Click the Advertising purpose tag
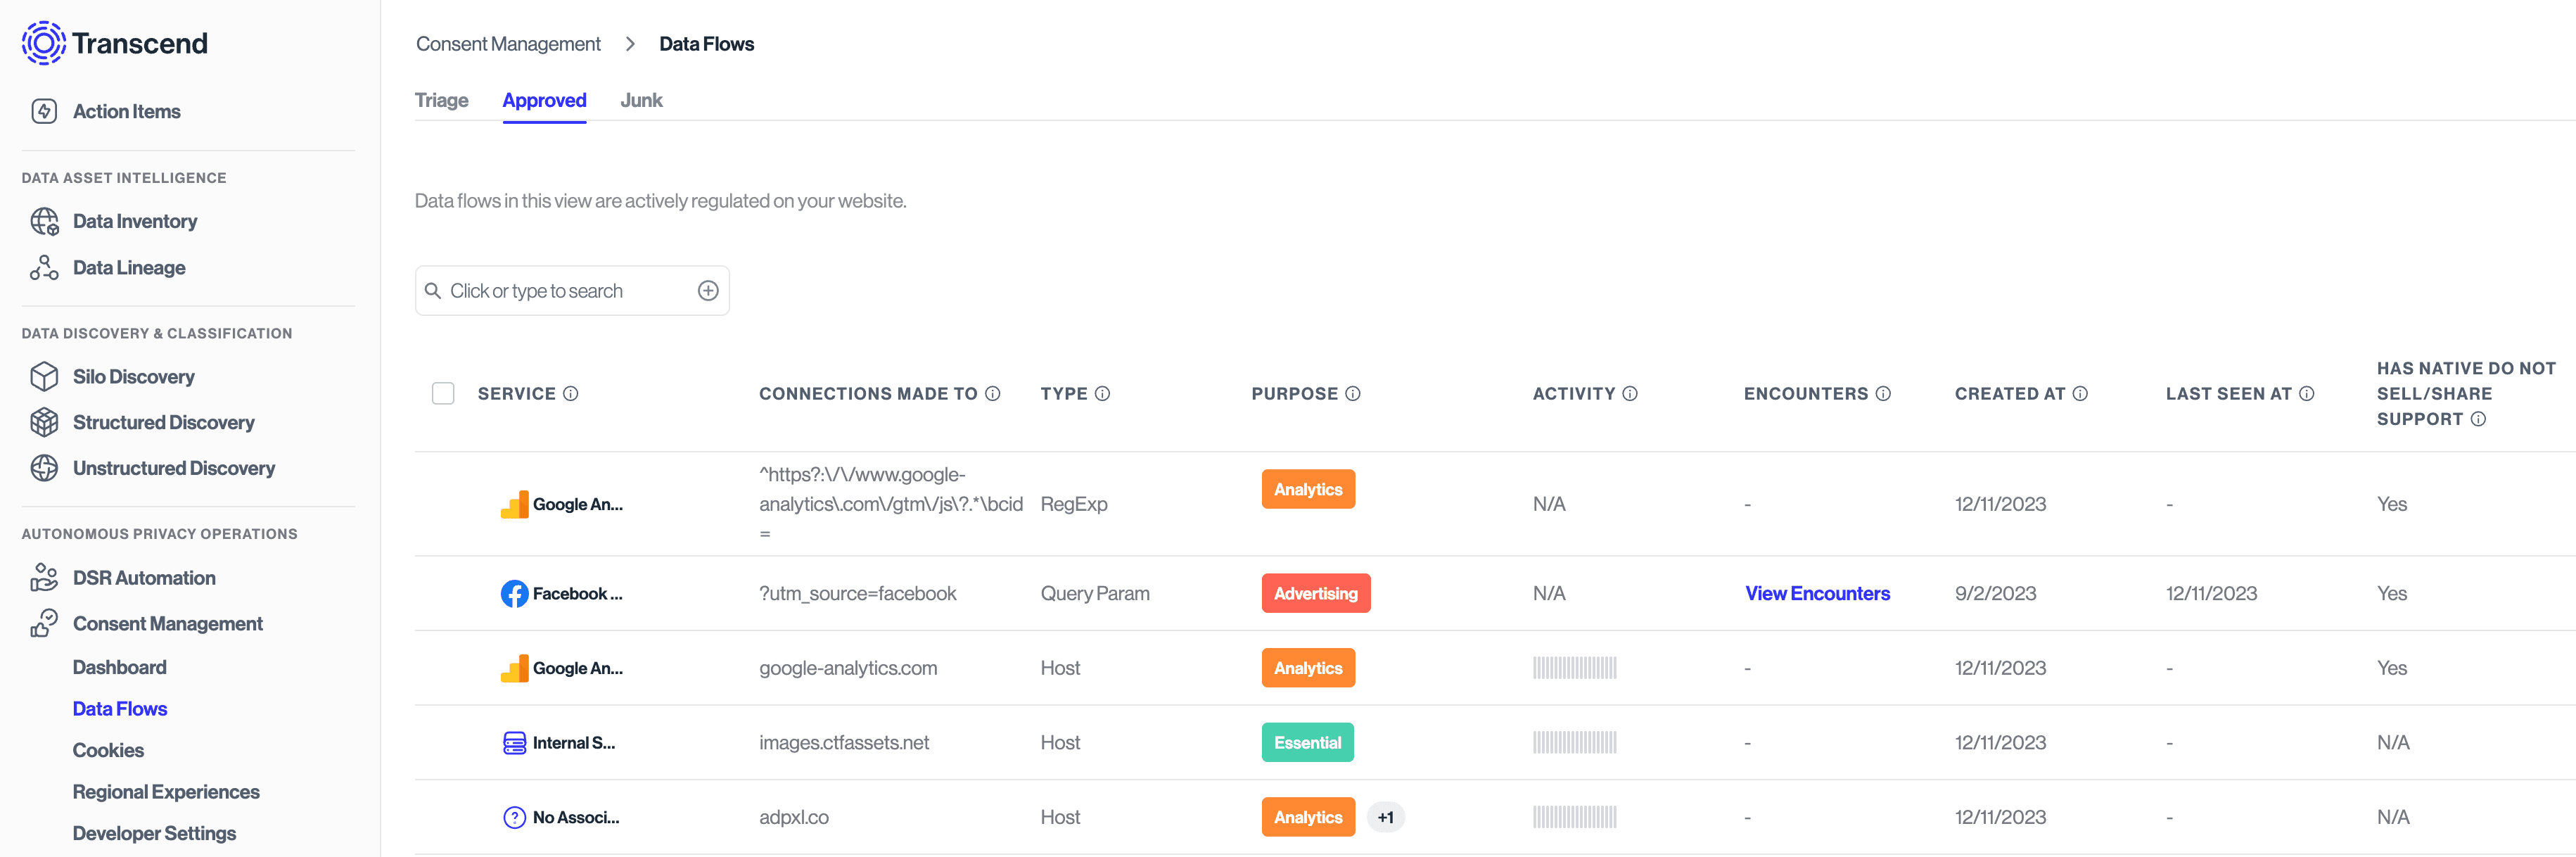Viewport: 2576px width, 857px height. [1315, 594]
